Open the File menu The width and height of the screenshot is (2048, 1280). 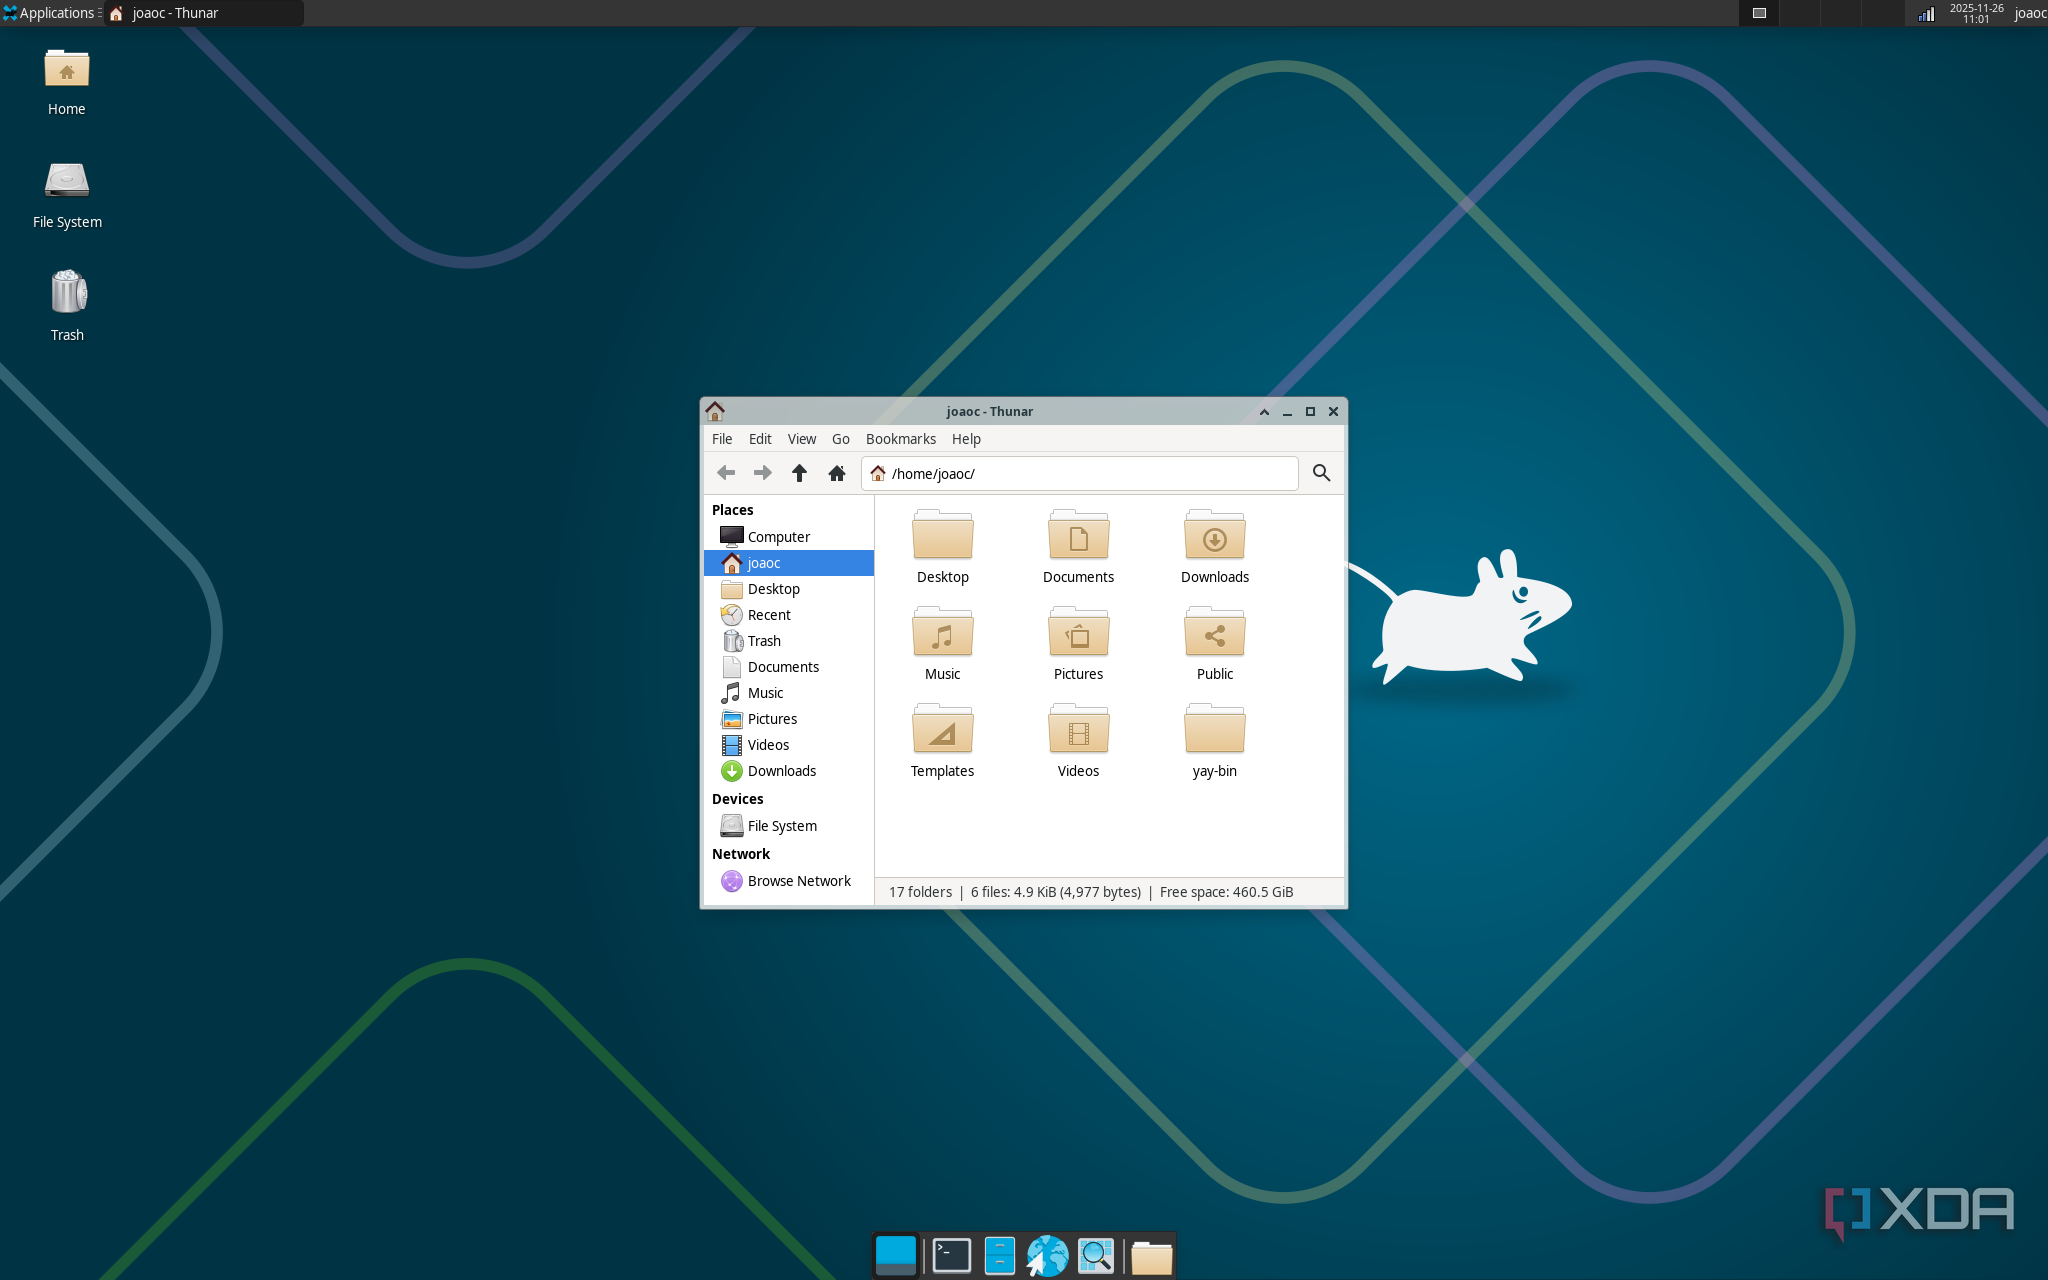722,439
